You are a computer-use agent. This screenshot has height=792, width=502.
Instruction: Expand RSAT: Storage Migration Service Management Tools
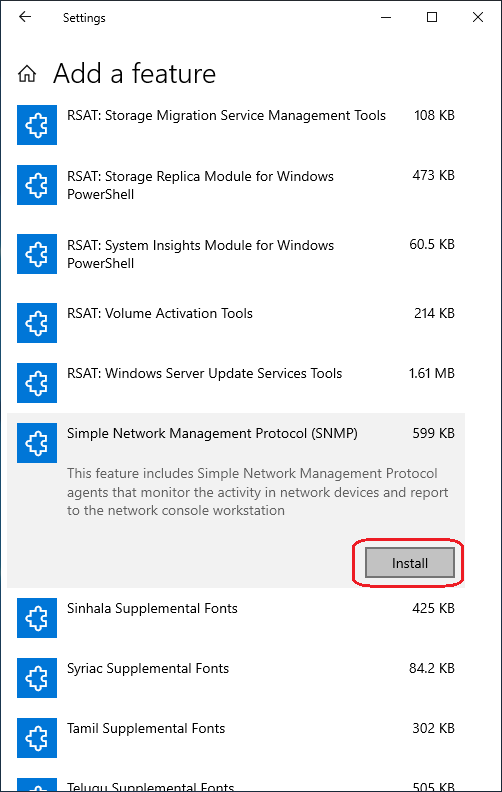coord(236,125)
